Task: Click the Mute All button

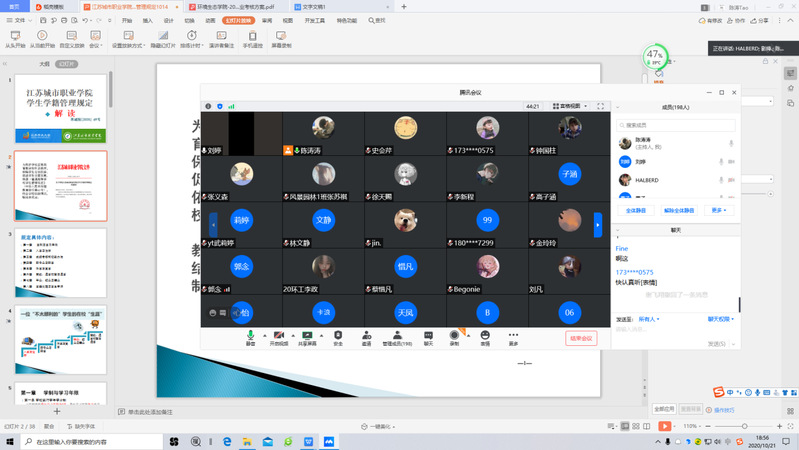Action: [641, 211]
